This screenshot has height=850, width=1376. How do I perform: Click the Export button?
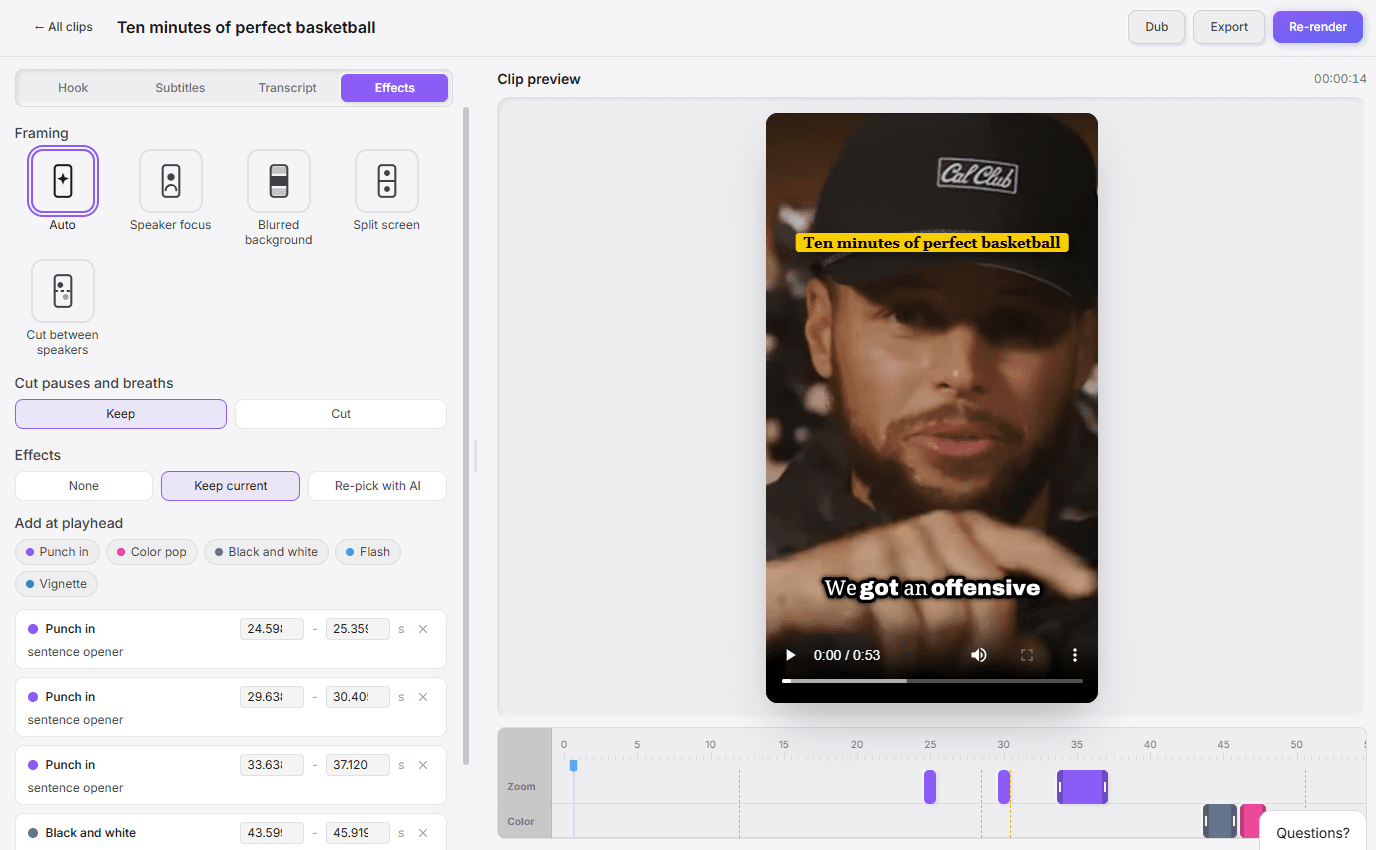[x=1229, y=27]
